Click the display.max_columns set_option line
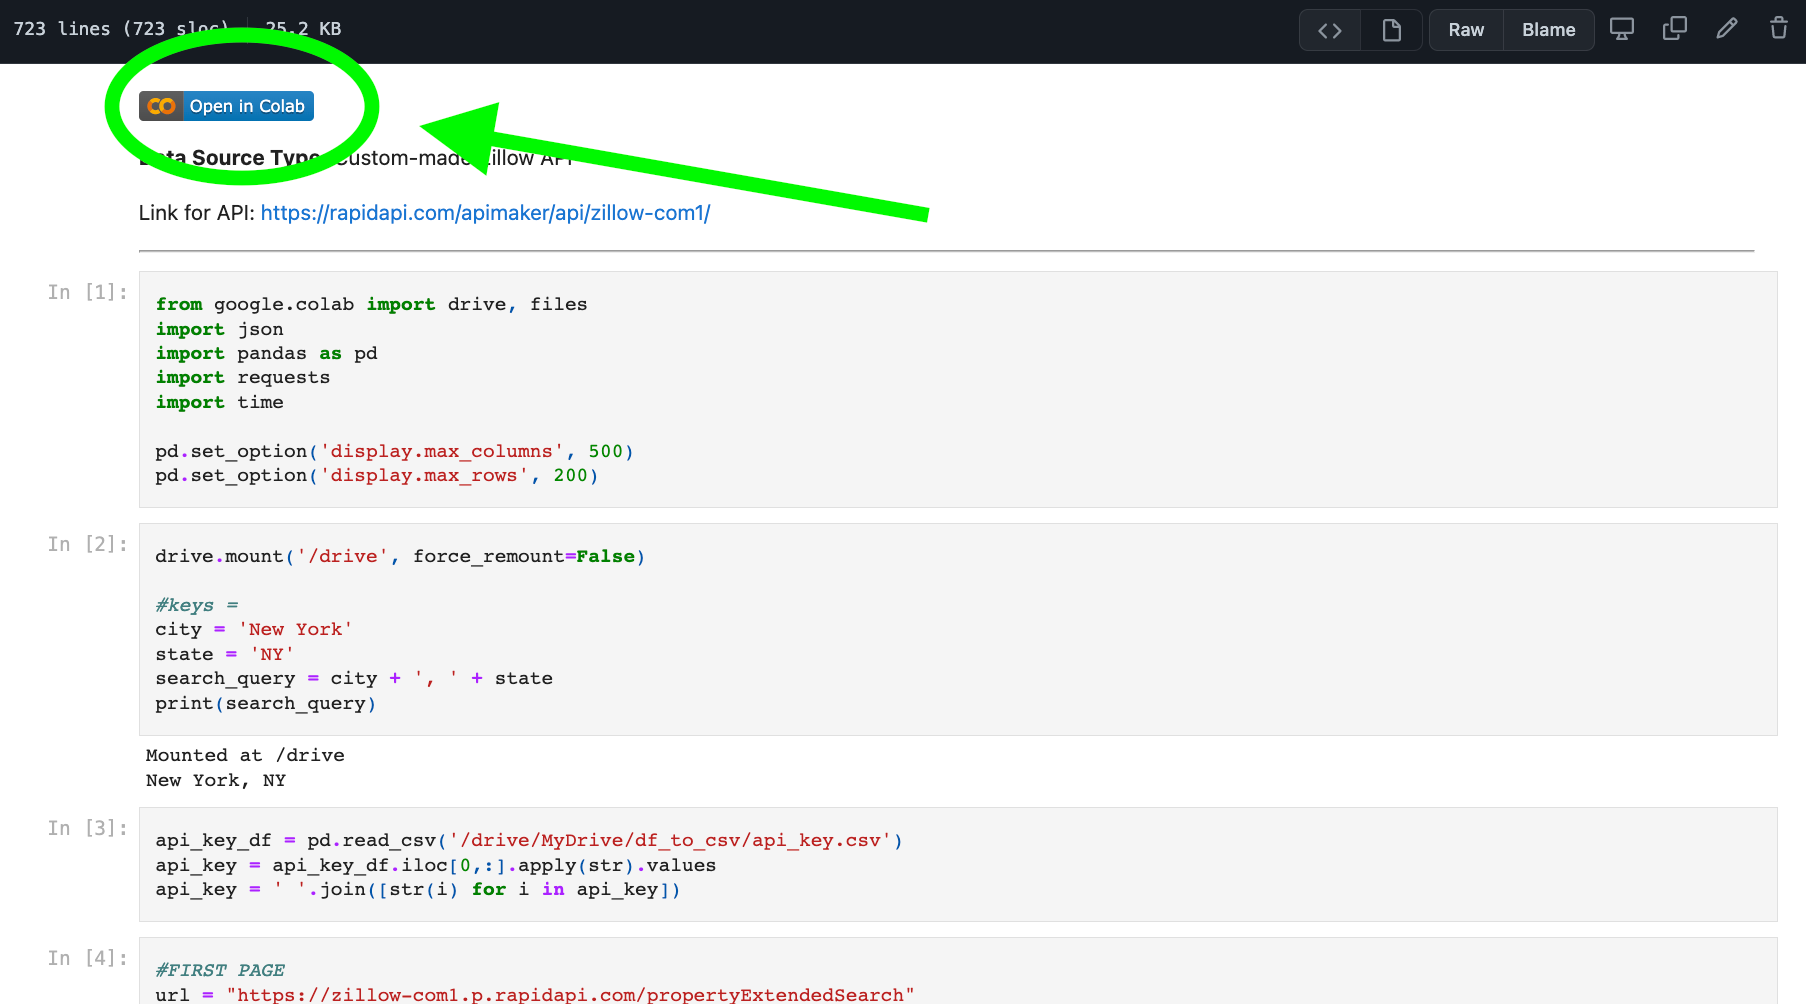The image size is (1806, 1004). pyautogui.click(x=394, y=451)
